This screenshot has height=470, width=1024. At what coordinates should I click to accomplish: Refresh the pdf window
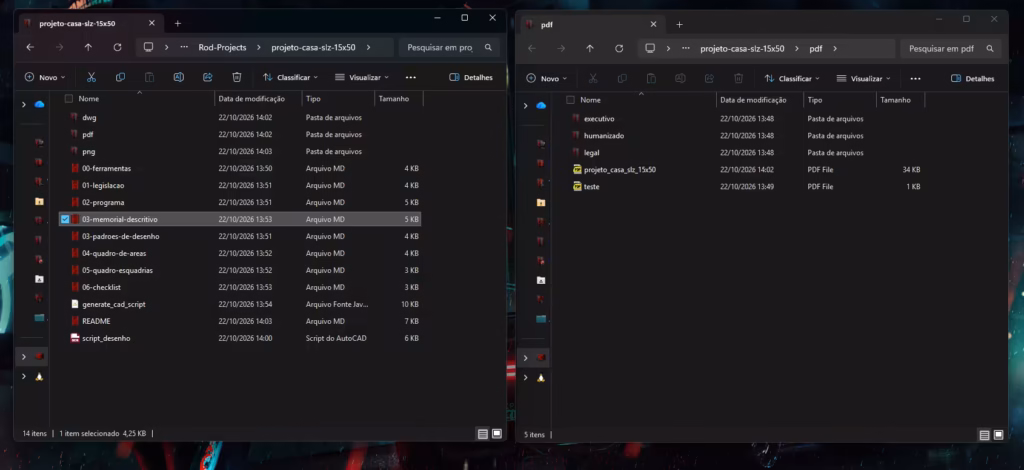[619, 48]
